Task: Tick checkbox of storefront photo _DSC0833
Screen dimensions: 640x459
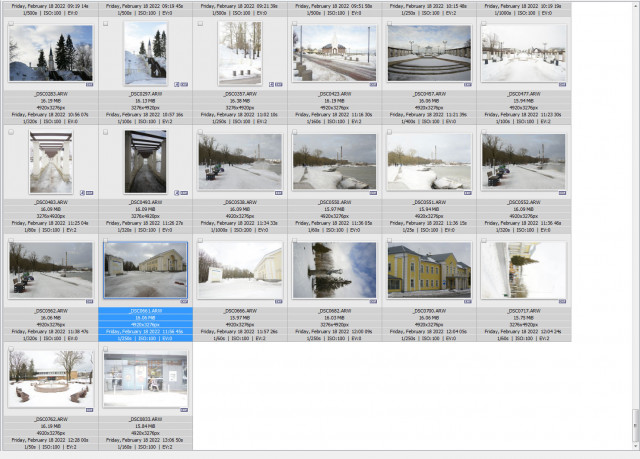Action: tap(106, 349)
